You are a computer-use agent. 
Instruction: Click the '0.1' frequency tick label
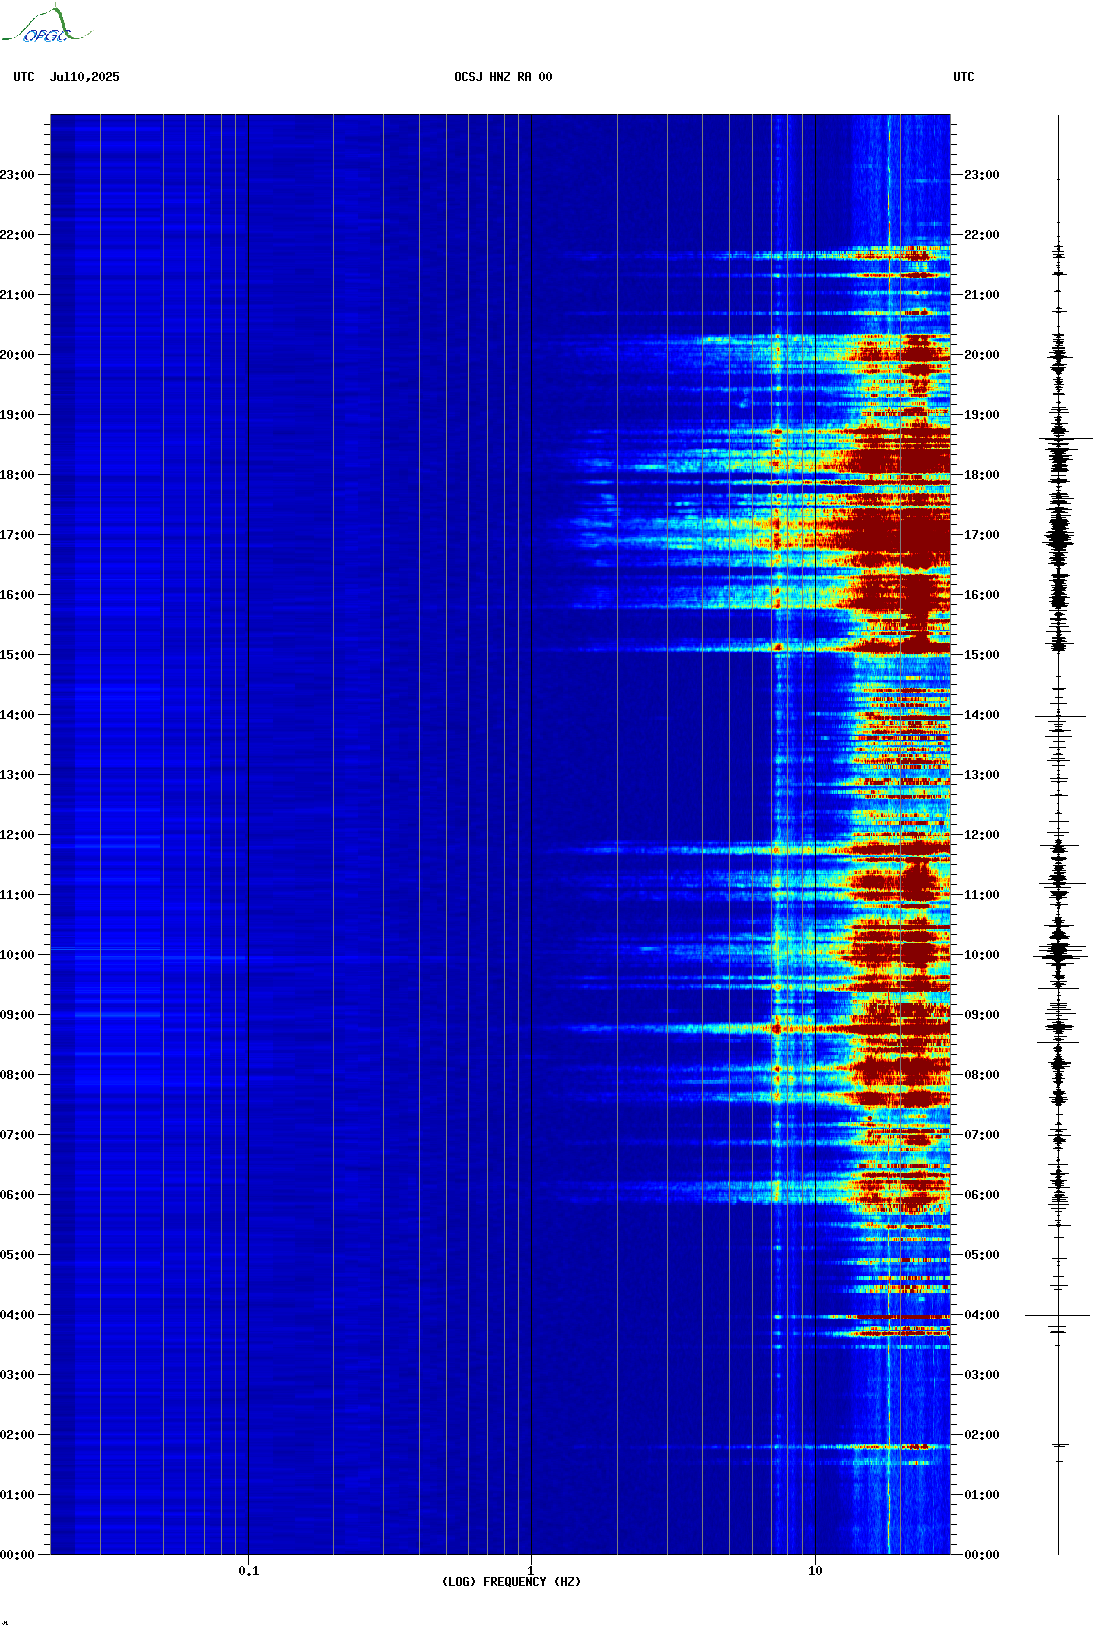pyautogui.click(x=248, y=1571)
